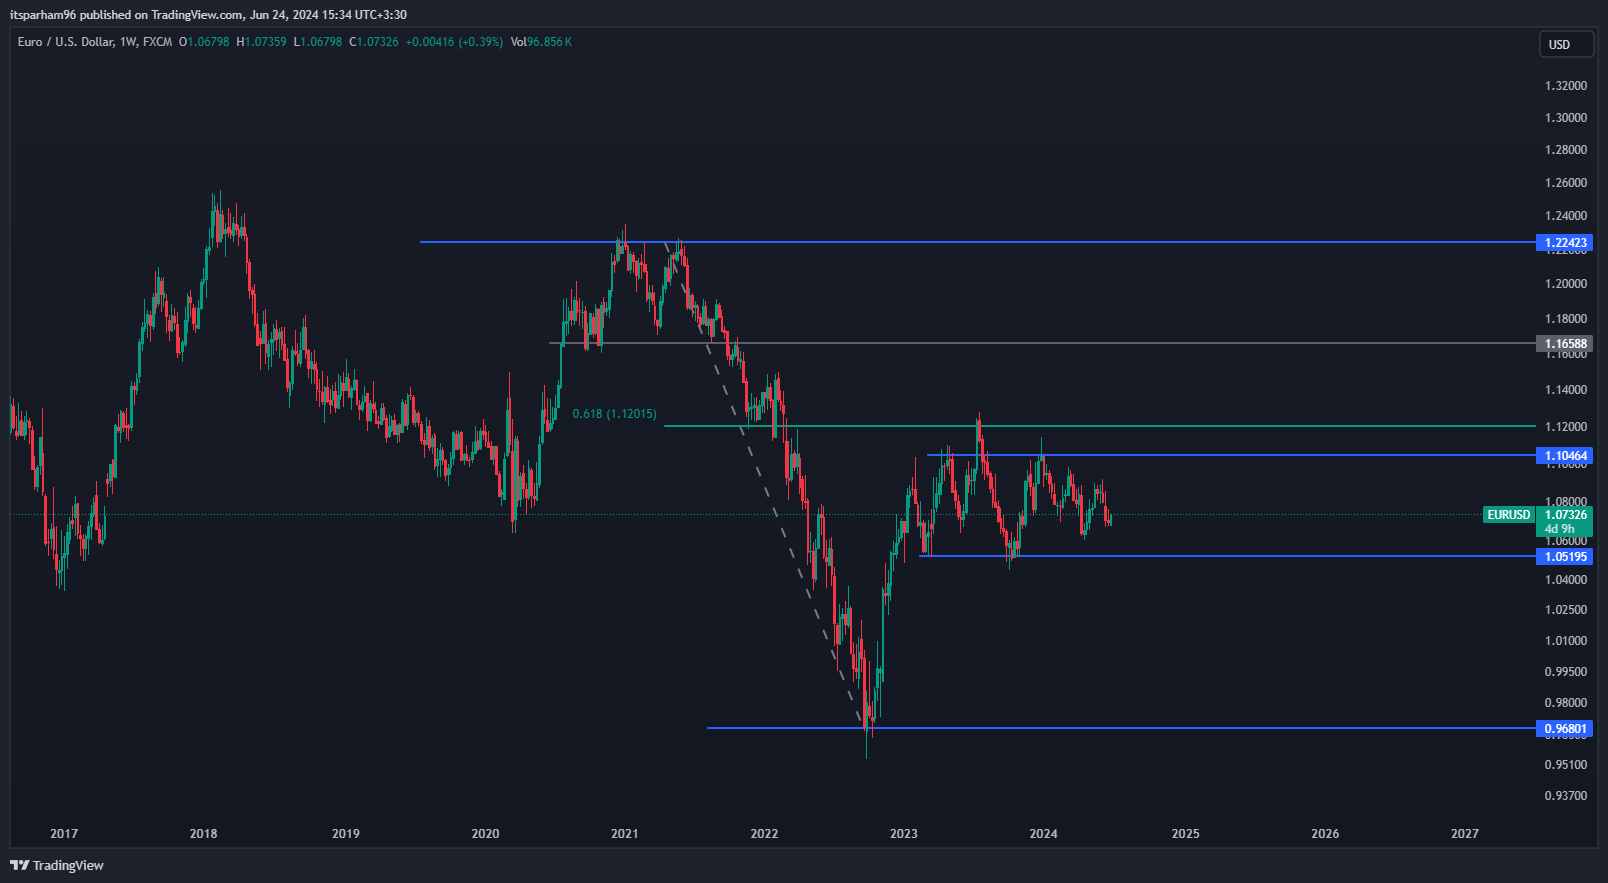
Task: Click the open value O1.06798
Action: 204,42
